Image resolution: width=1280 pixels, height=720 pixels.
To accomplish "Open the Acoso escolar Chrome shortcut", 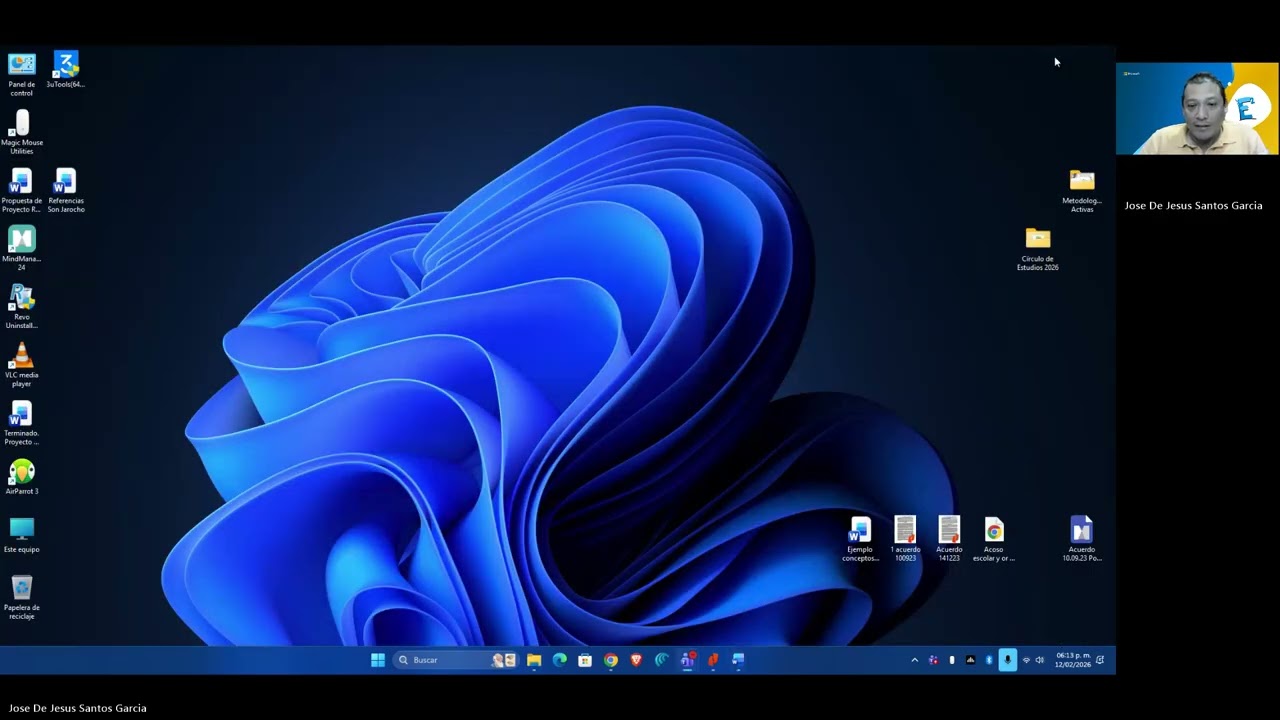I will point(993,538).
